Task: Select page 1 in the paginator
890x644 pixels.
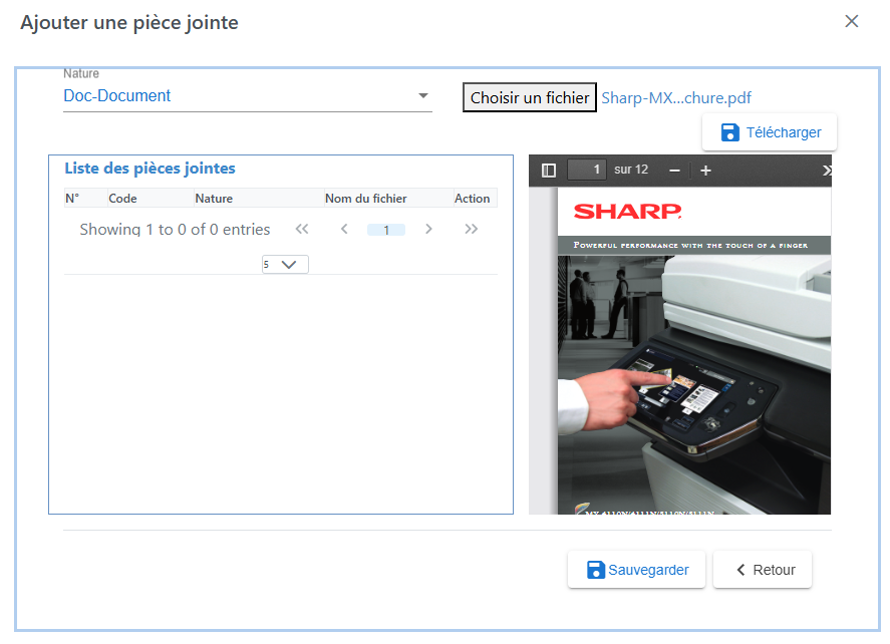Action: pyautogui.click(x=386, y=230)
